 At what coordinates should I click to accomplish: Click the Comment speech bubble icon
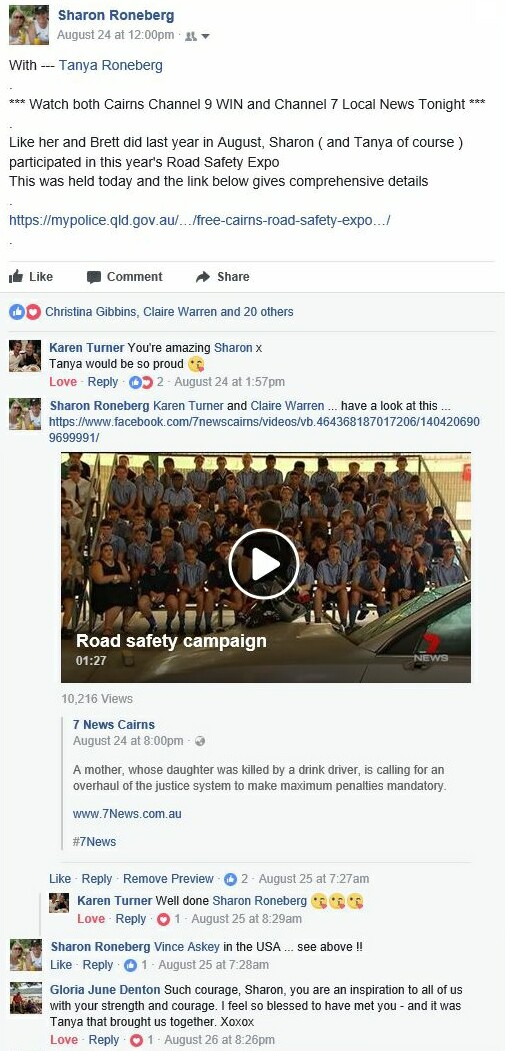(94, 277)
